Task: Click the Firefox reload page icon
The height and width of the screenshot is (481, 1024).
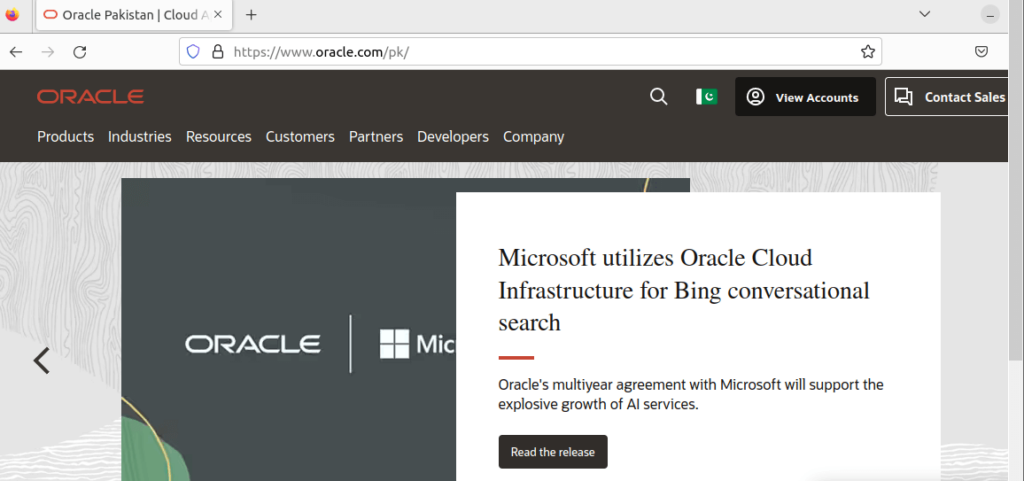Action: click(80, 52)
